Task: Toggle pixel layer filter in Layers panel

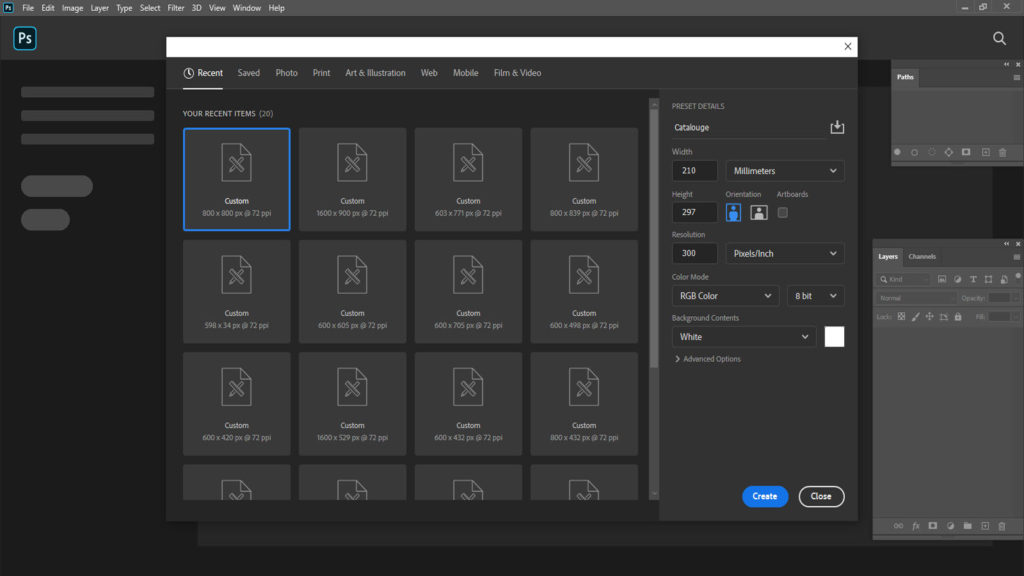Action: click(x=942, y=279)
